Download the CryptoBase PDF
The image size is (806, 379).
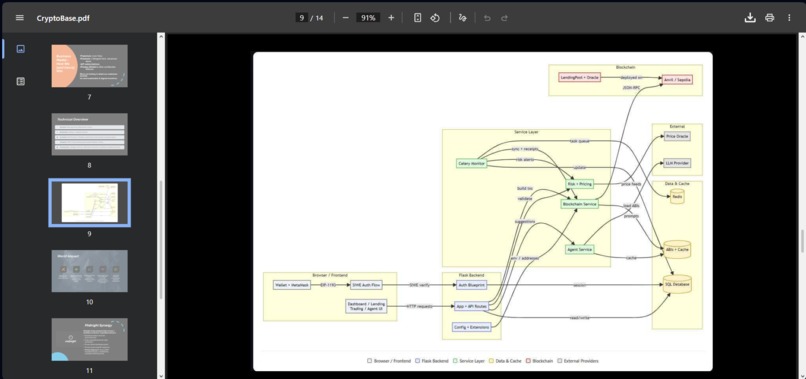750,17
